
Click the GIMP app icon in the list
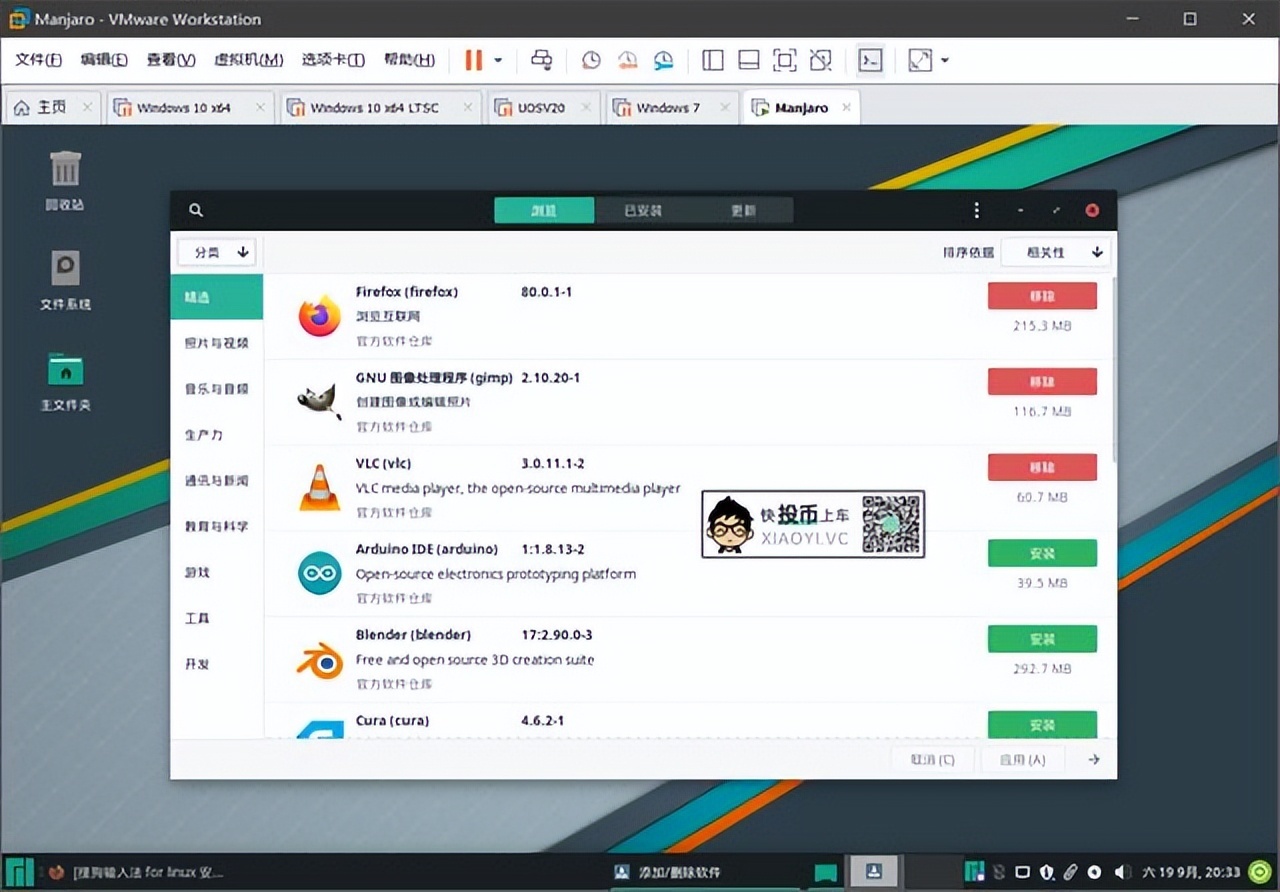pyautogui.click(x=319, y=401)
